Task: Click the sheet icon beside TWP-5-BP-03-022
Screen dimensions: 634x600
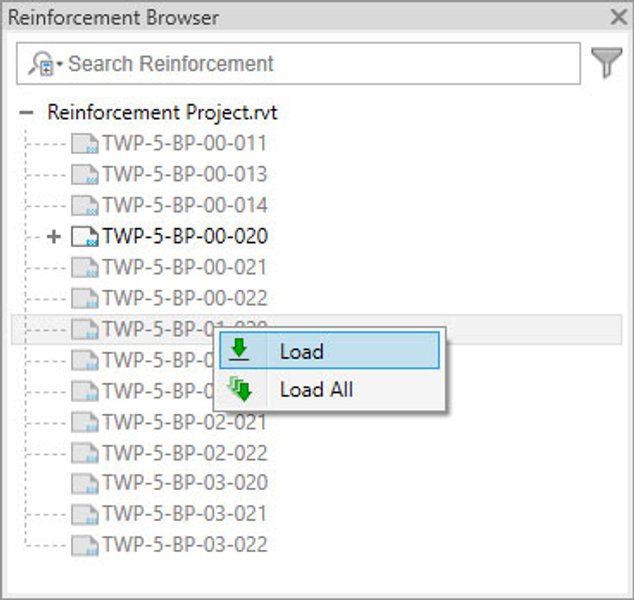Action: point(85,546)
